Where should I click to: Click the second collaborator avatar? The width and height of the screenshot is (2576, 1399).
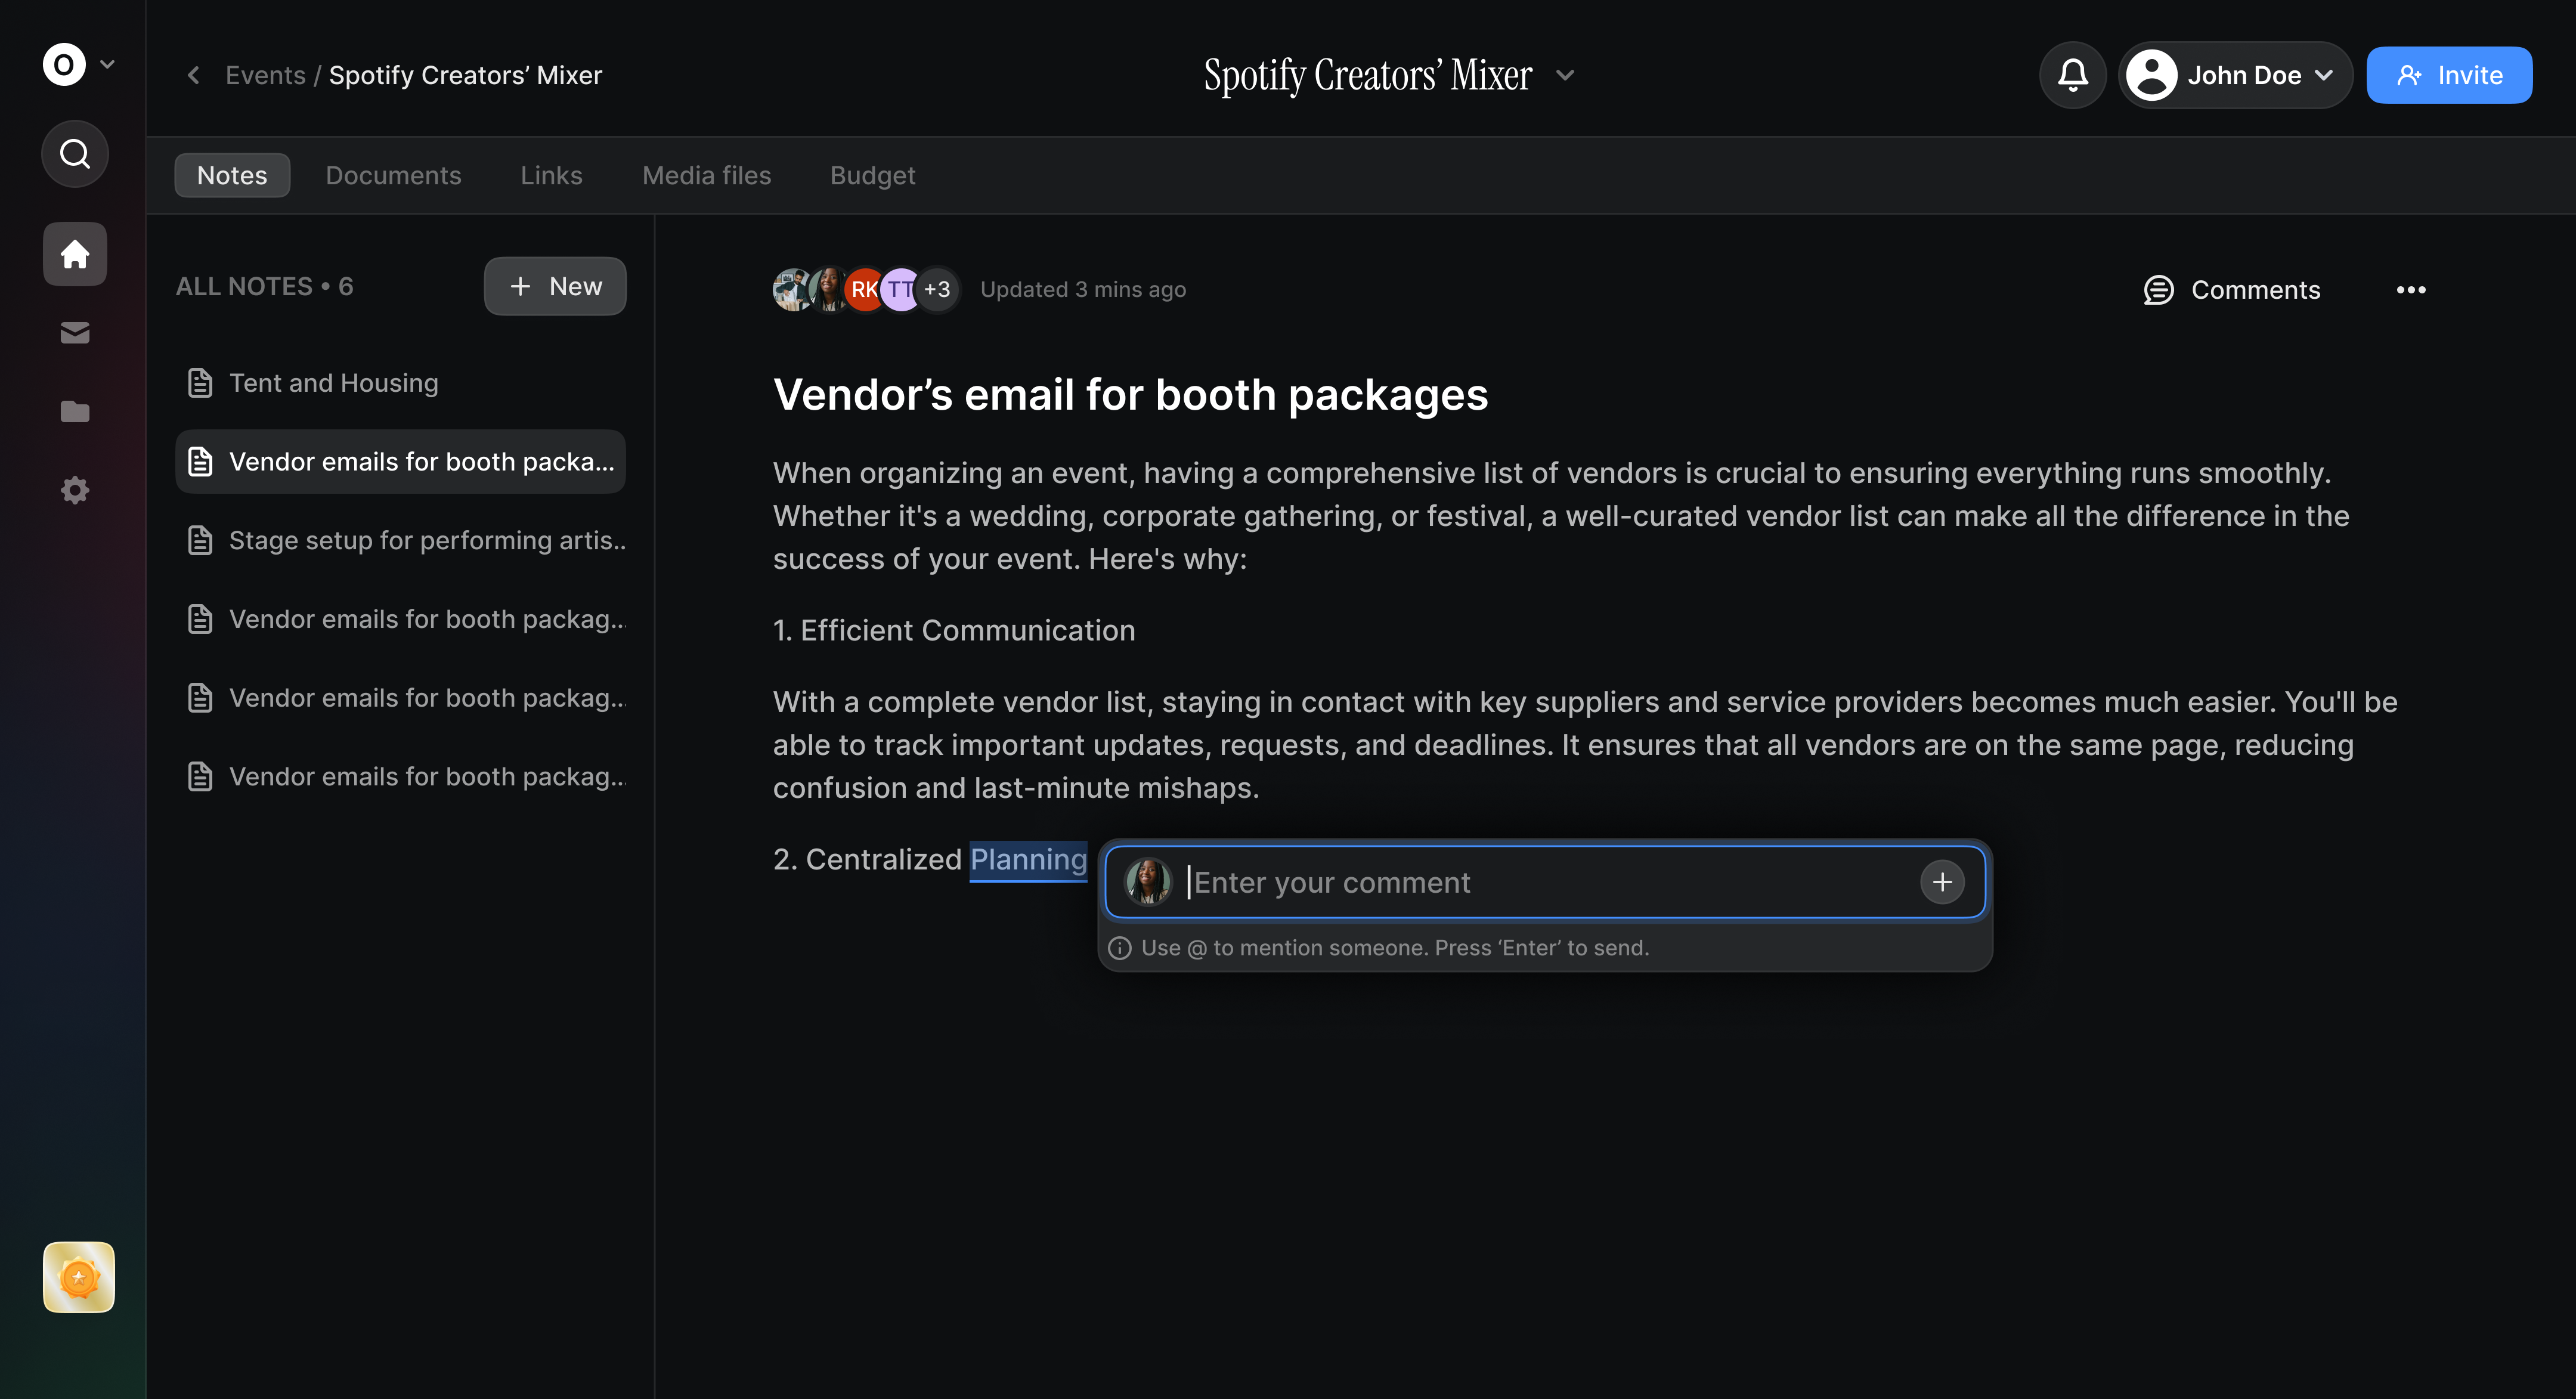(x=829, y=290)
